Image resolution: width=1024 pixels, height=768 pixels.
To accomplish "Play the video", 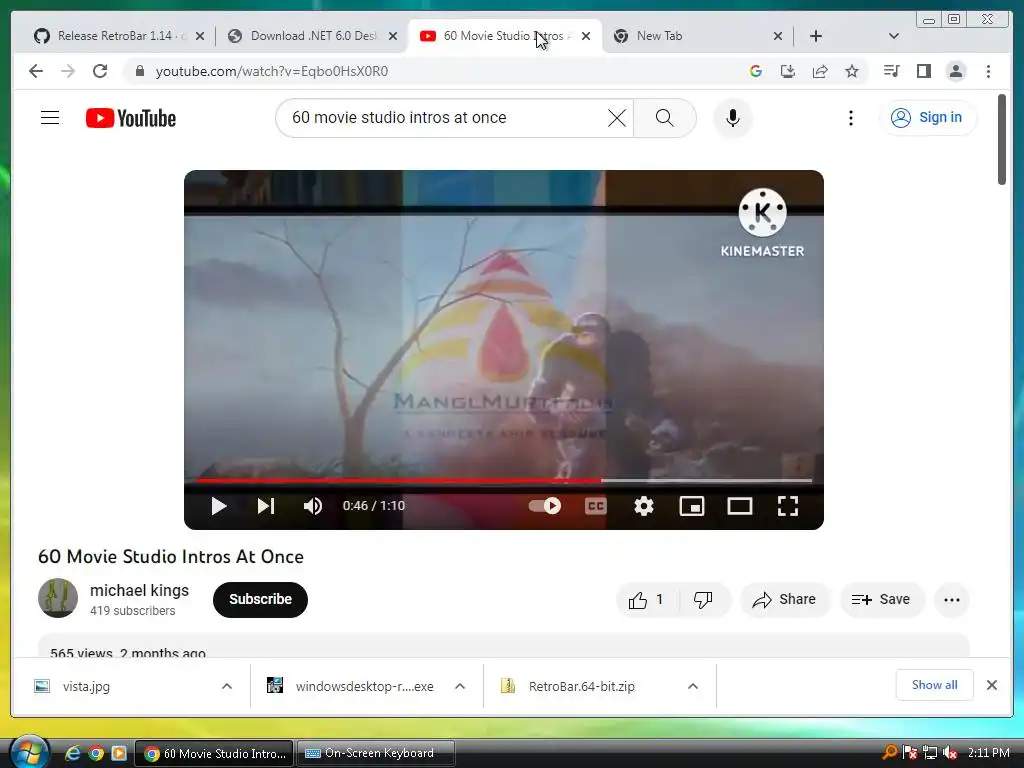I will click(x=218, y=506).
